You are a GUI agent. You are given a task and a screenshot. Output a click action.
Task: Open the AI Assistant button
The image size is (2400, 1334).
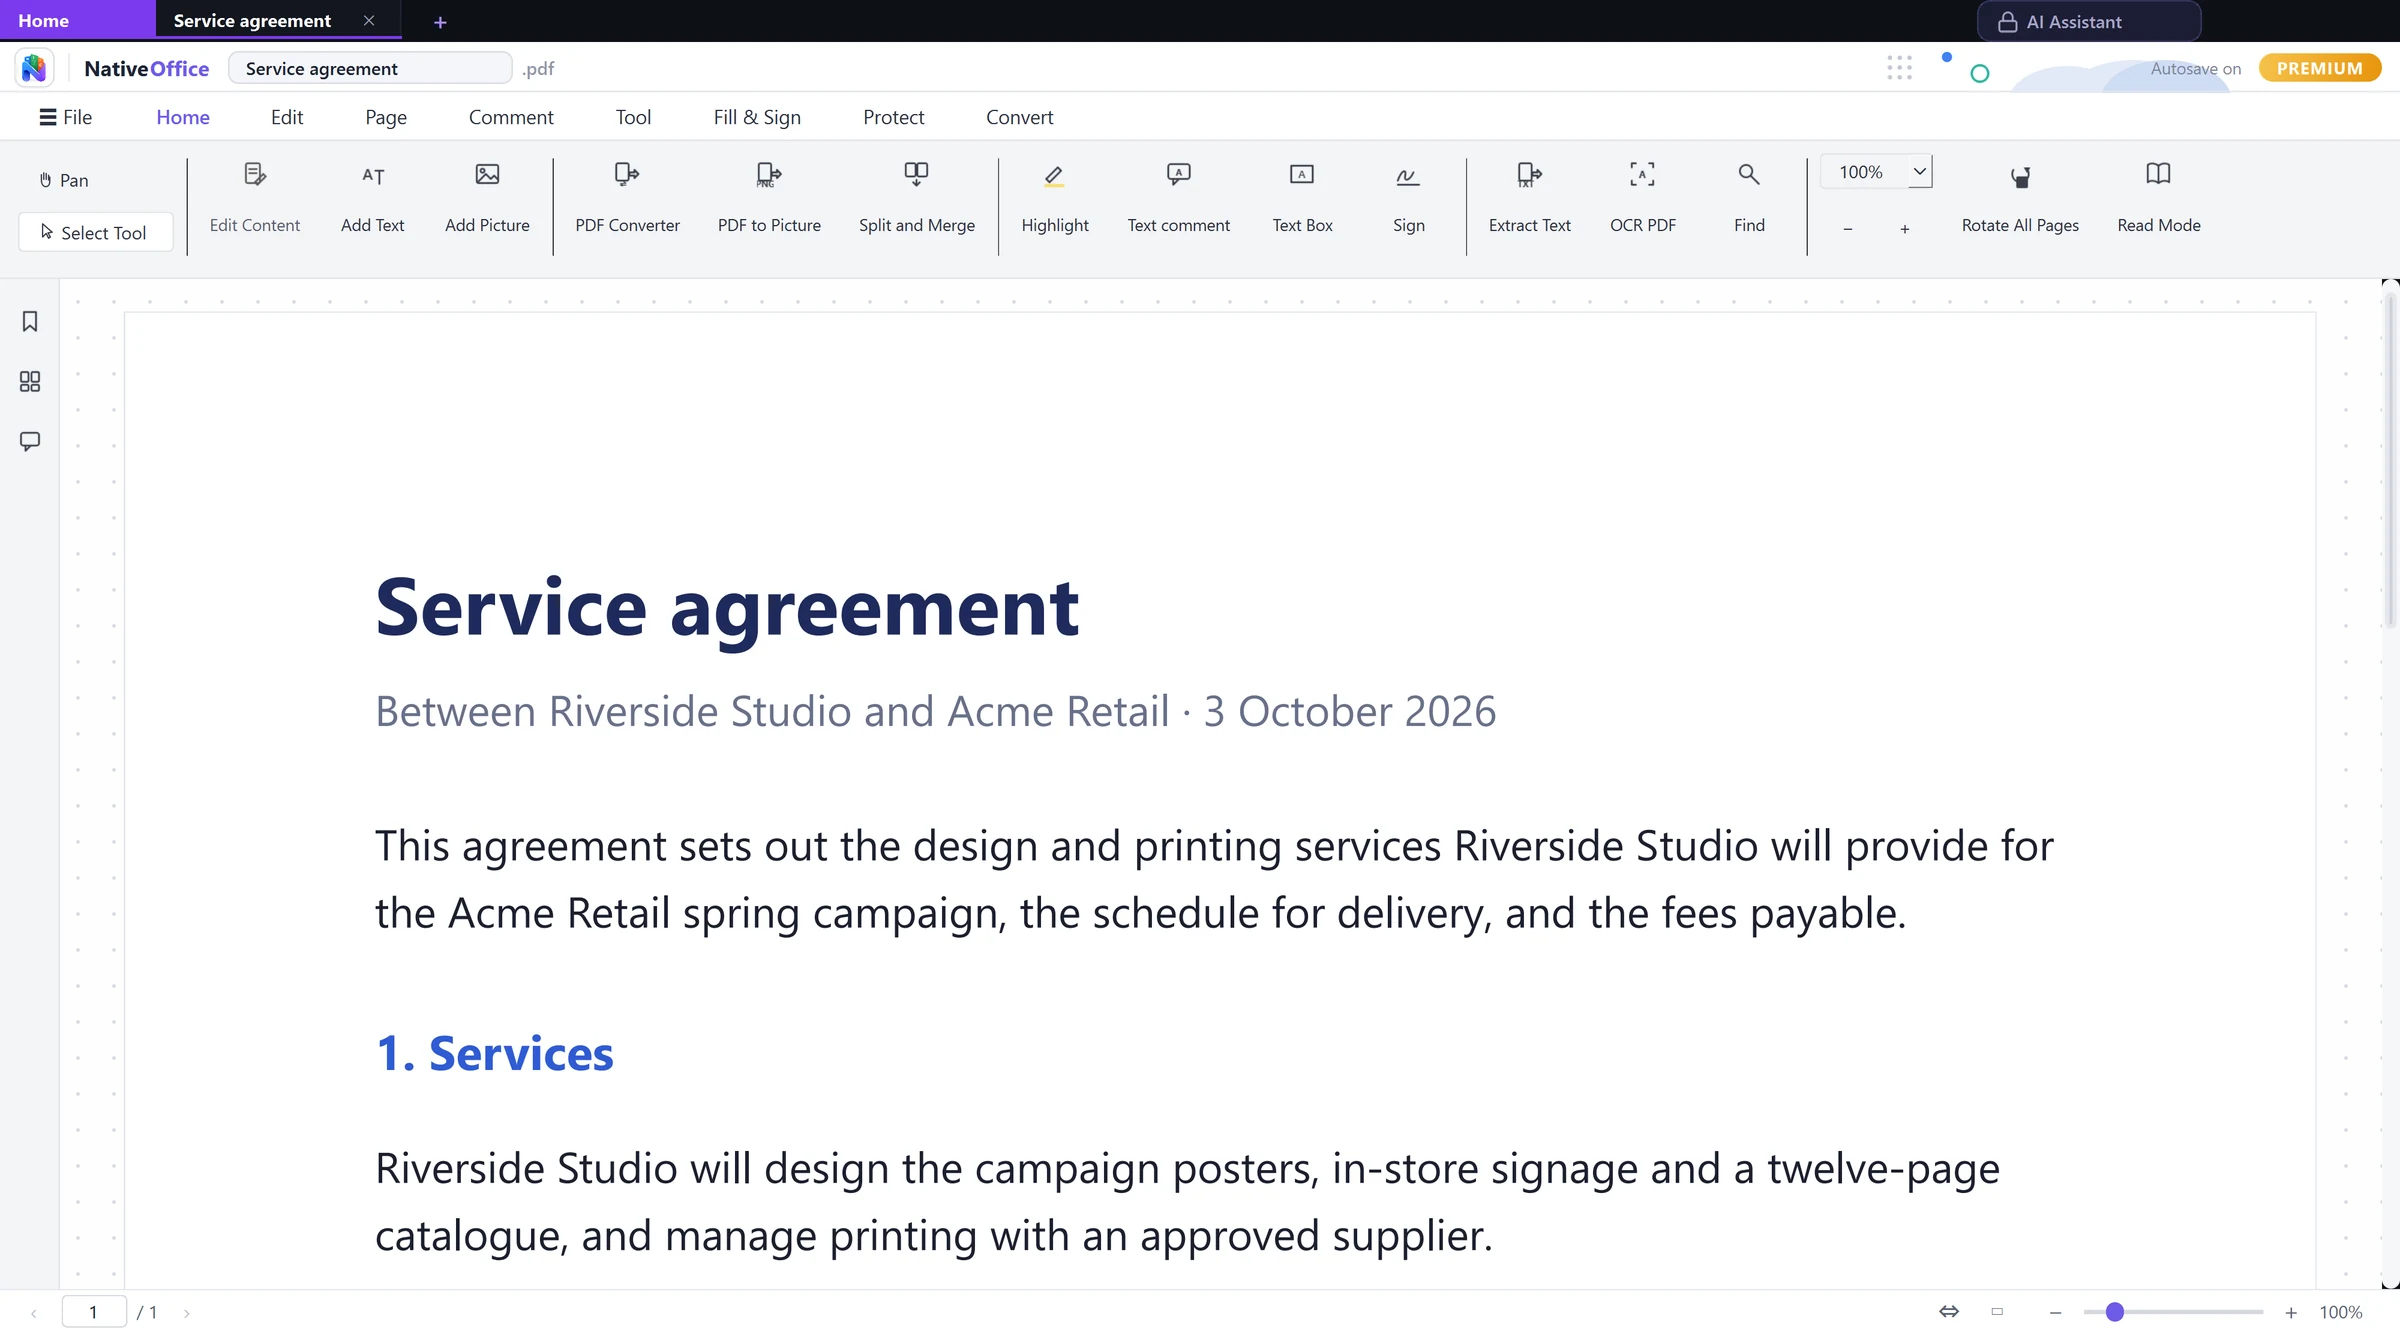tap(2089, 21)
